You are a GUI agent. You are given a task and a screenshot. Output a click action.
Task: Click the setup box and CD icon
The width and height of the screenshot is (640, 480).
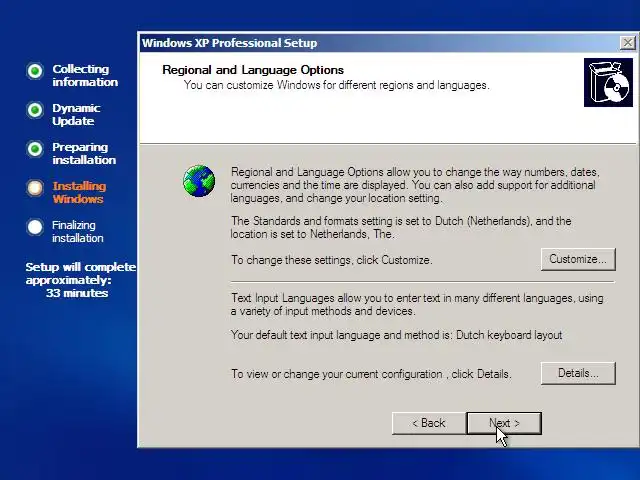(608, 82)
